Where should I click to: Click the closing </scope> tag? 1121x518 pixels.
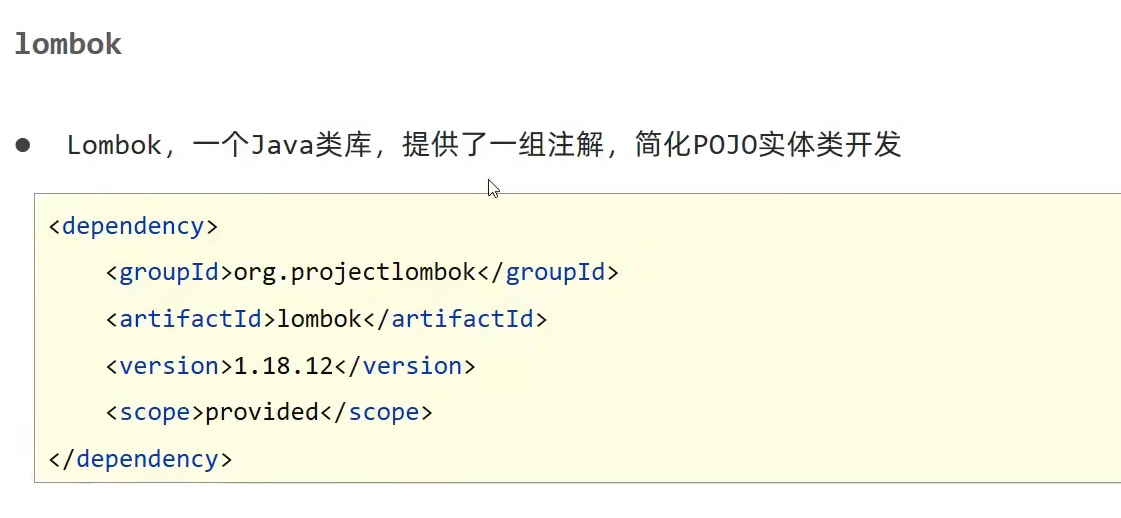click(376, 412)
